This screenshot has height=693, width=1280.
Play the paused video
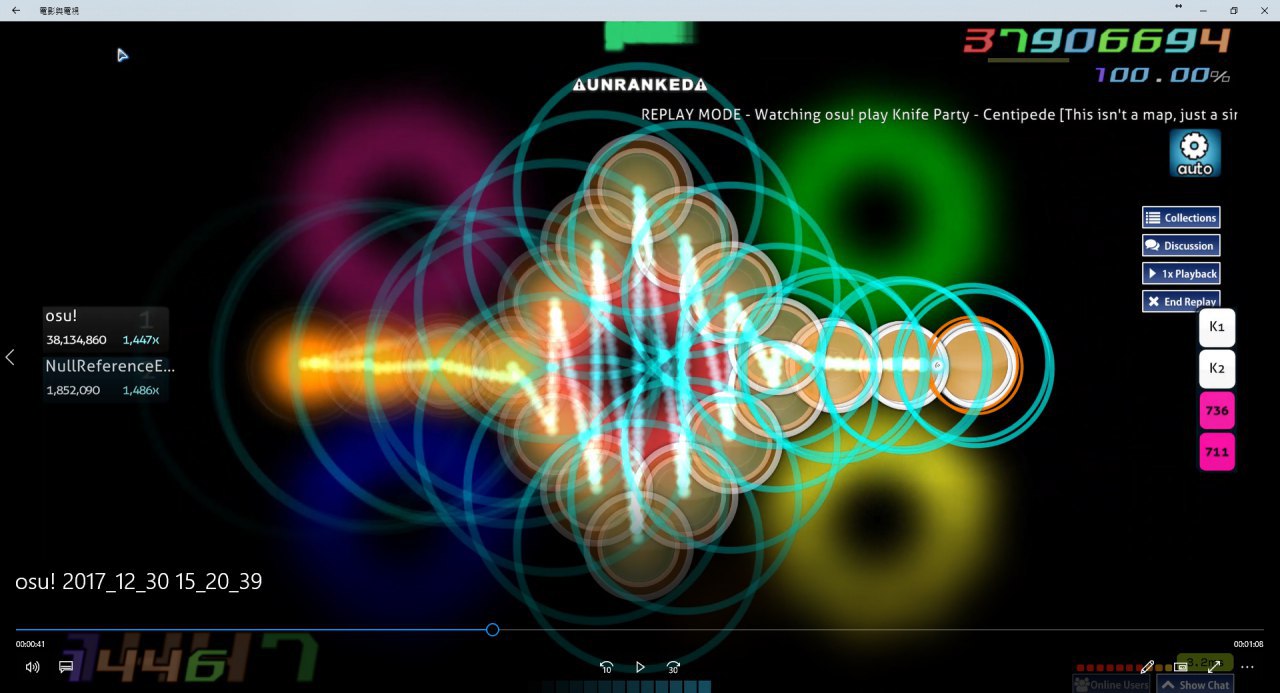(640, 667)
